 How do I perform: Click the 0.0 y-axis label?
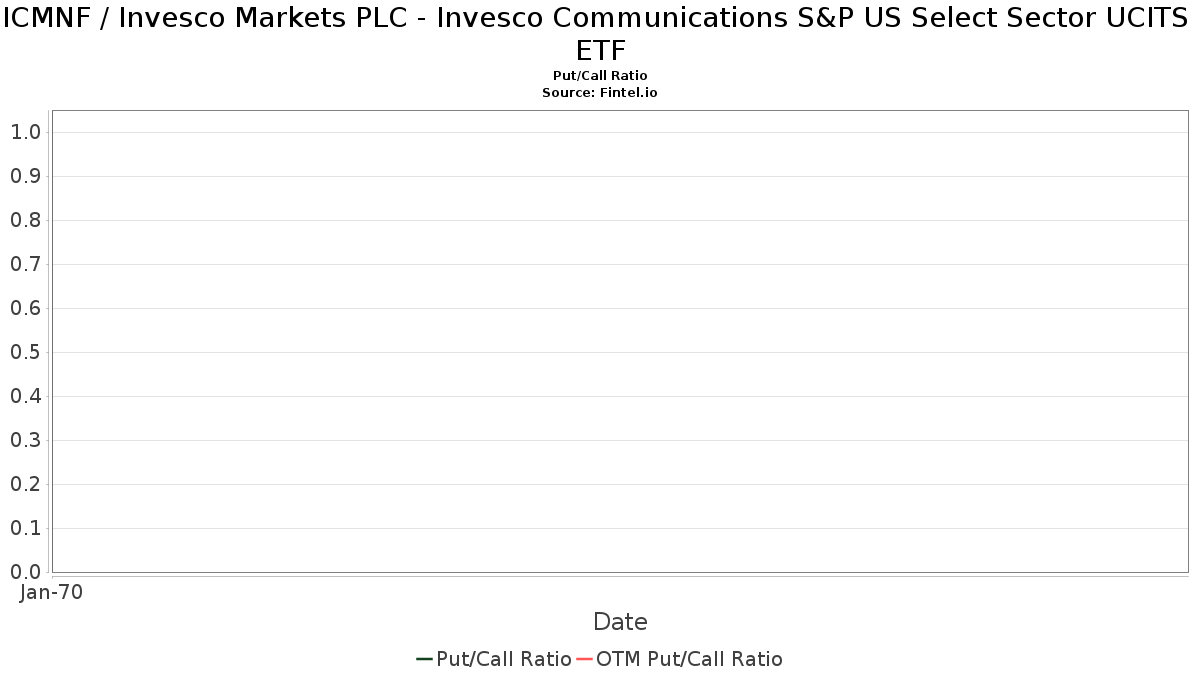pos(25,572)
